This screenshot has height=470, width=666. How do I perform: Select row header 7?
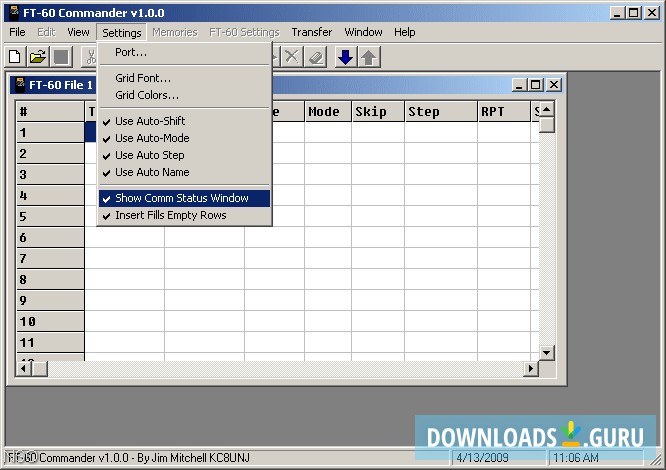click(51, 259)
